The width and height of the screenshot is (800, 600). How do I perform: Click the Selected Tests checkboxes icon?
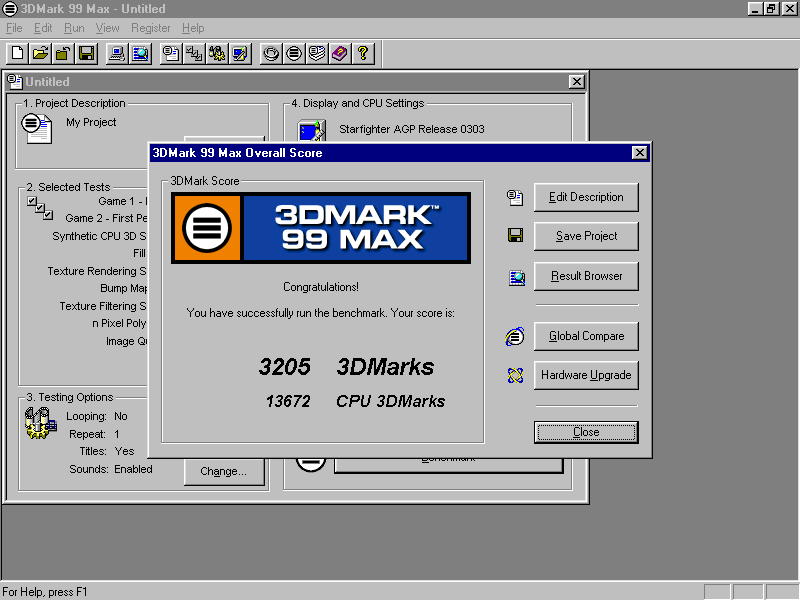coord(40,207)
